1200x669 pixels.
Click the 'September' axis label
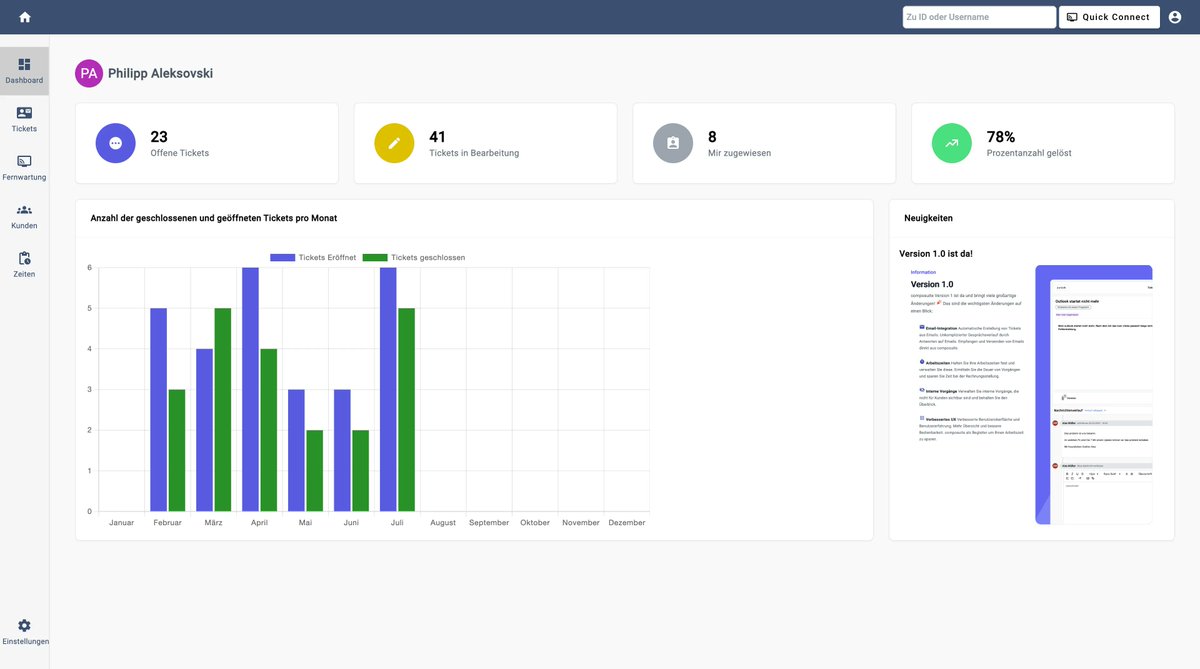point(489,523)
